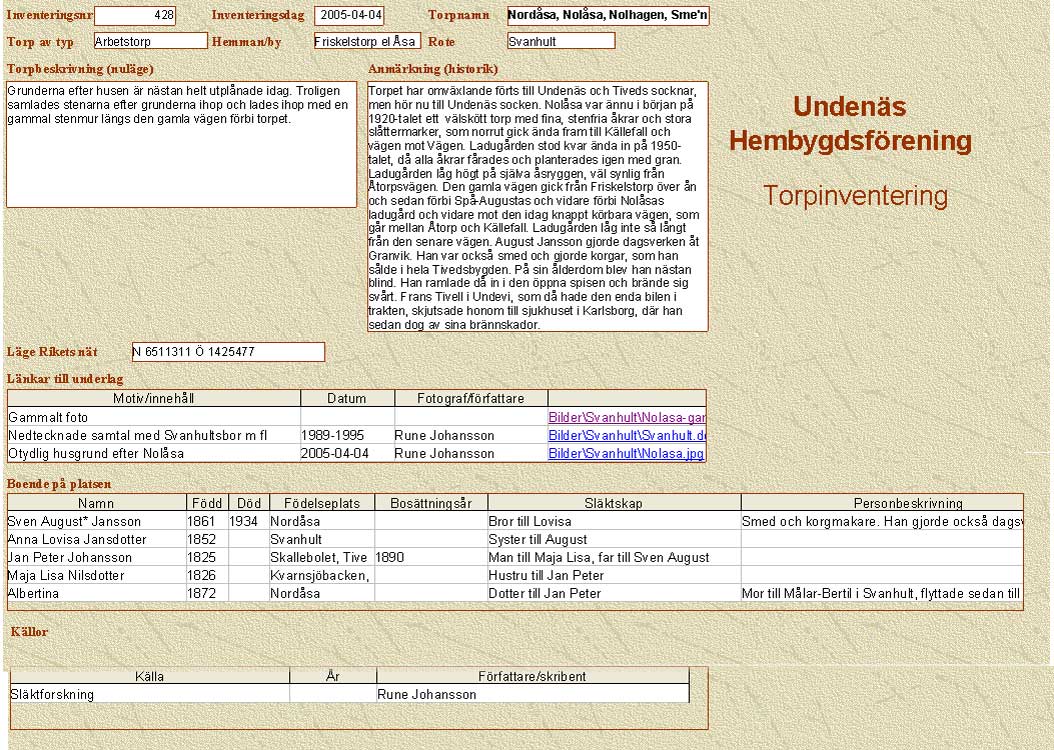Click the Motiv/innehåll column header
Screen dimensions: 1054x750
[x=153, y=398]
